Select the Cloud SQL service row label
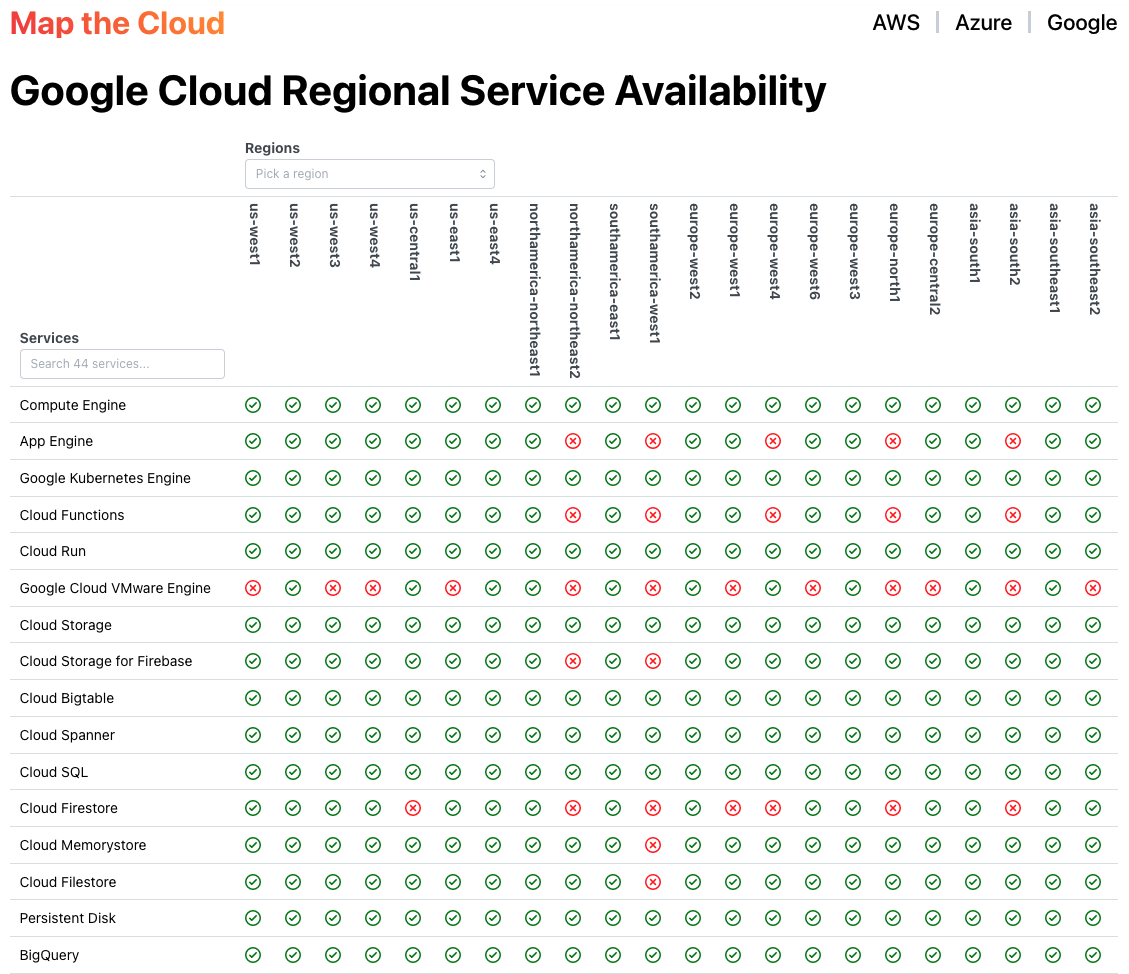 54,772
